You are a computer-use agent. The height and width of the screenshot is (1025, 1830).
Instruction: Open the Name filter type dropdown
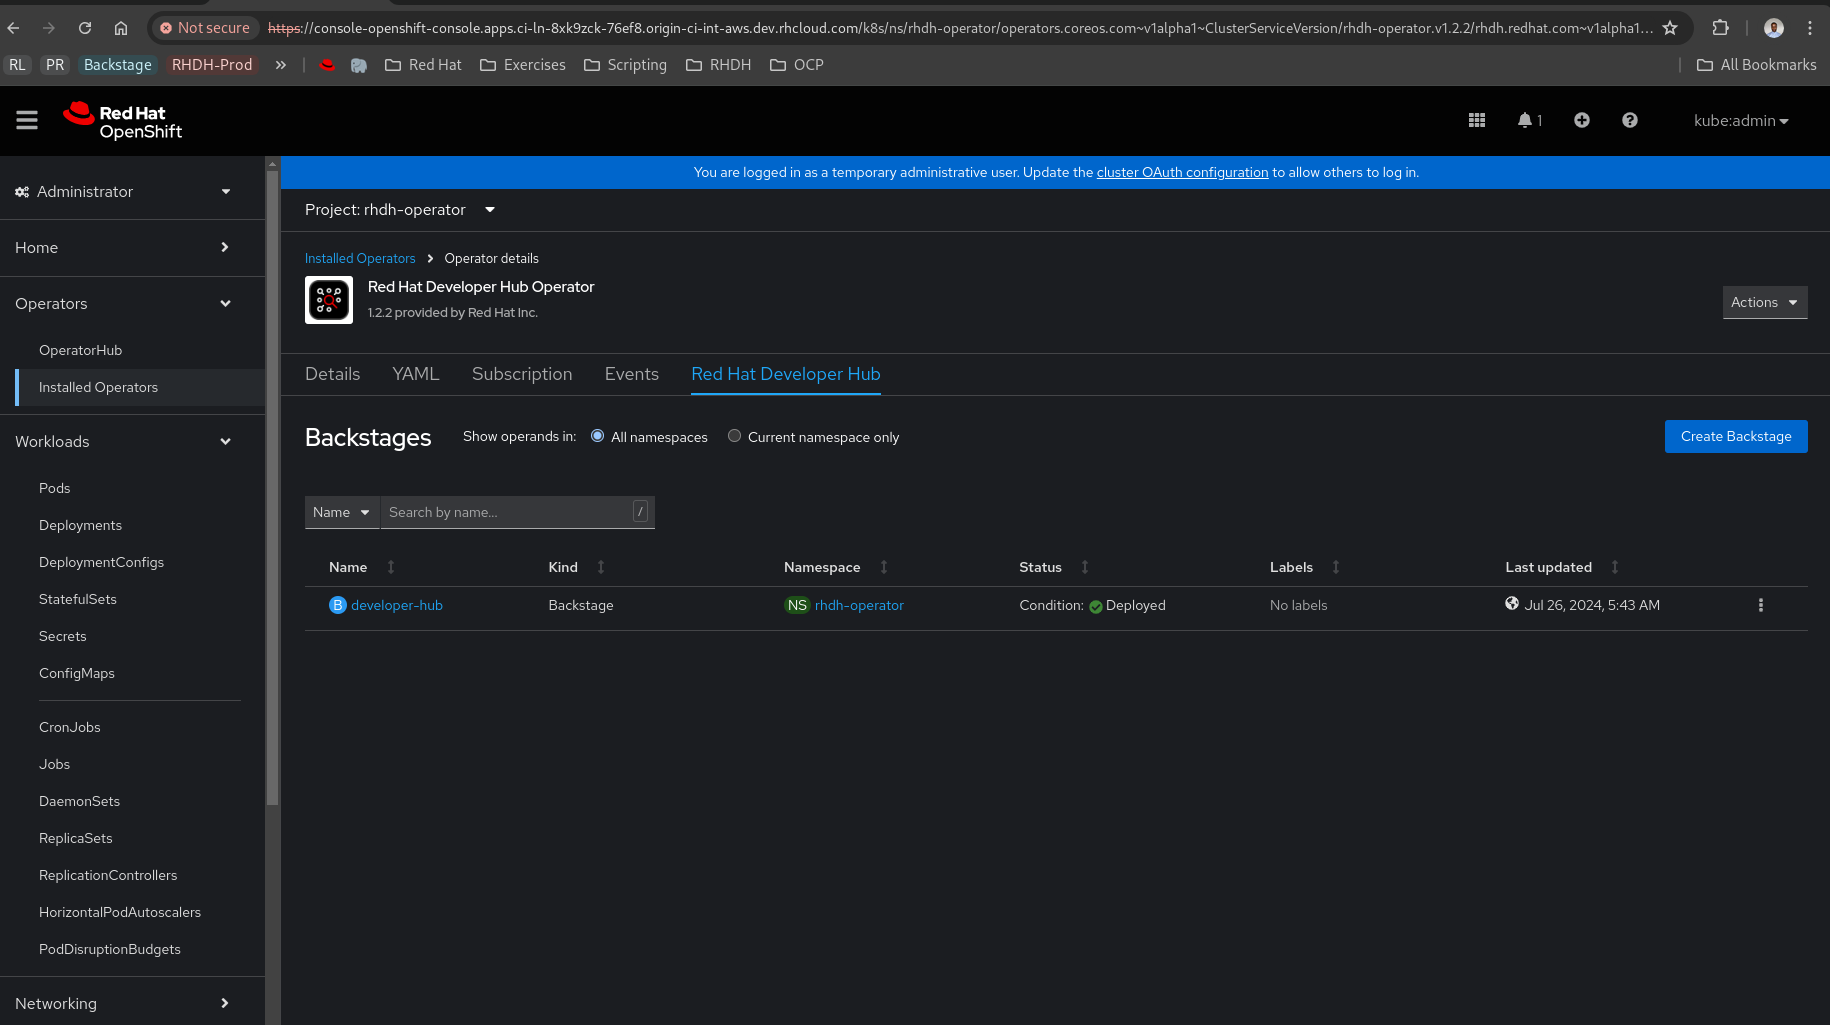tap(342, 512)
